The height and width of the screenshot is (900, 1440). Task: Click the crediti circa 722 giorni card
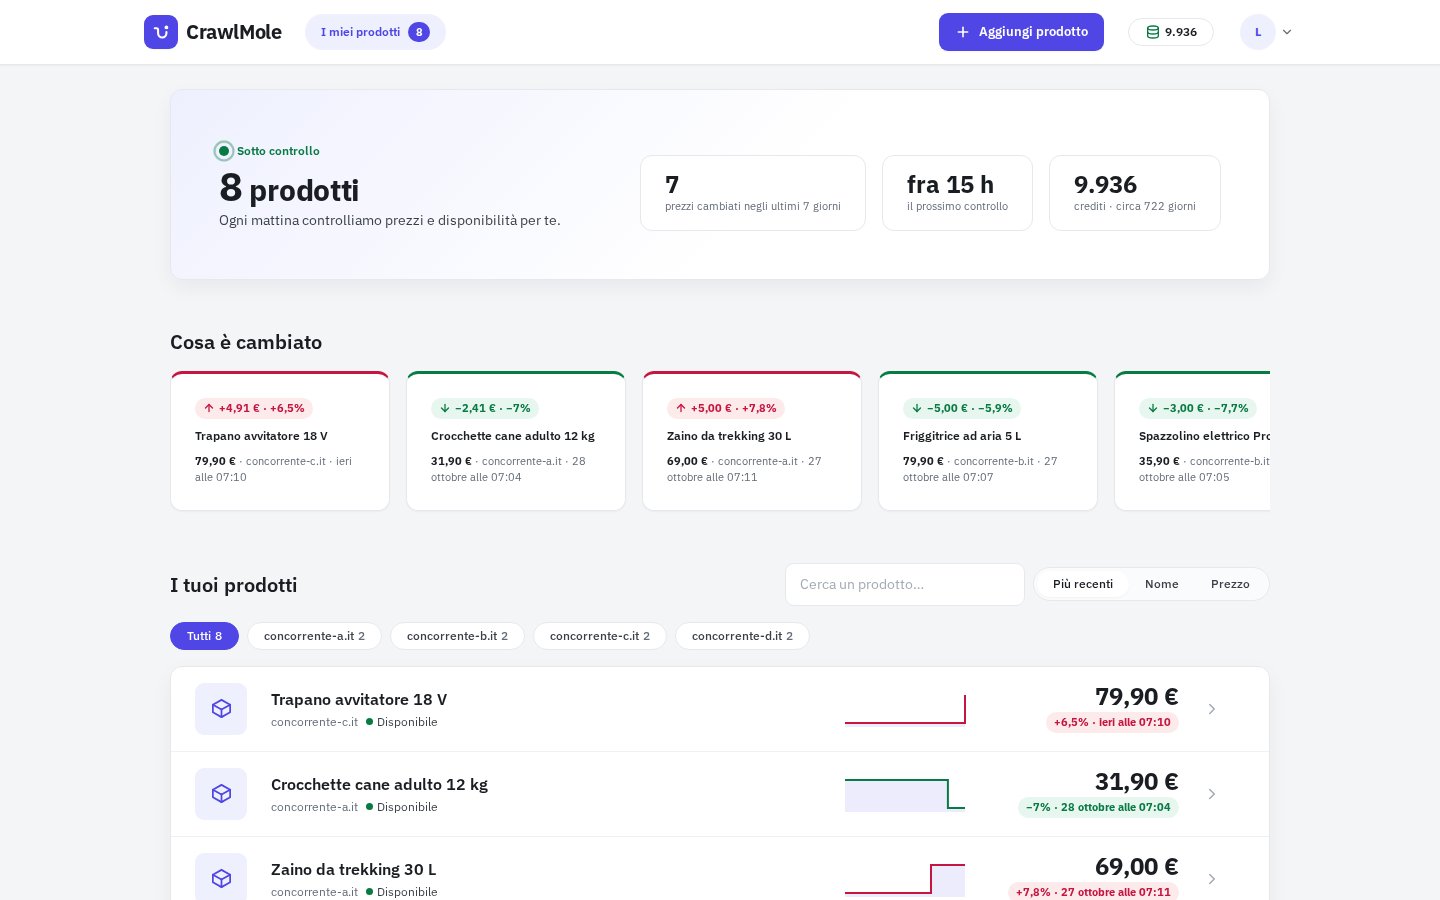click(1135, 193)
